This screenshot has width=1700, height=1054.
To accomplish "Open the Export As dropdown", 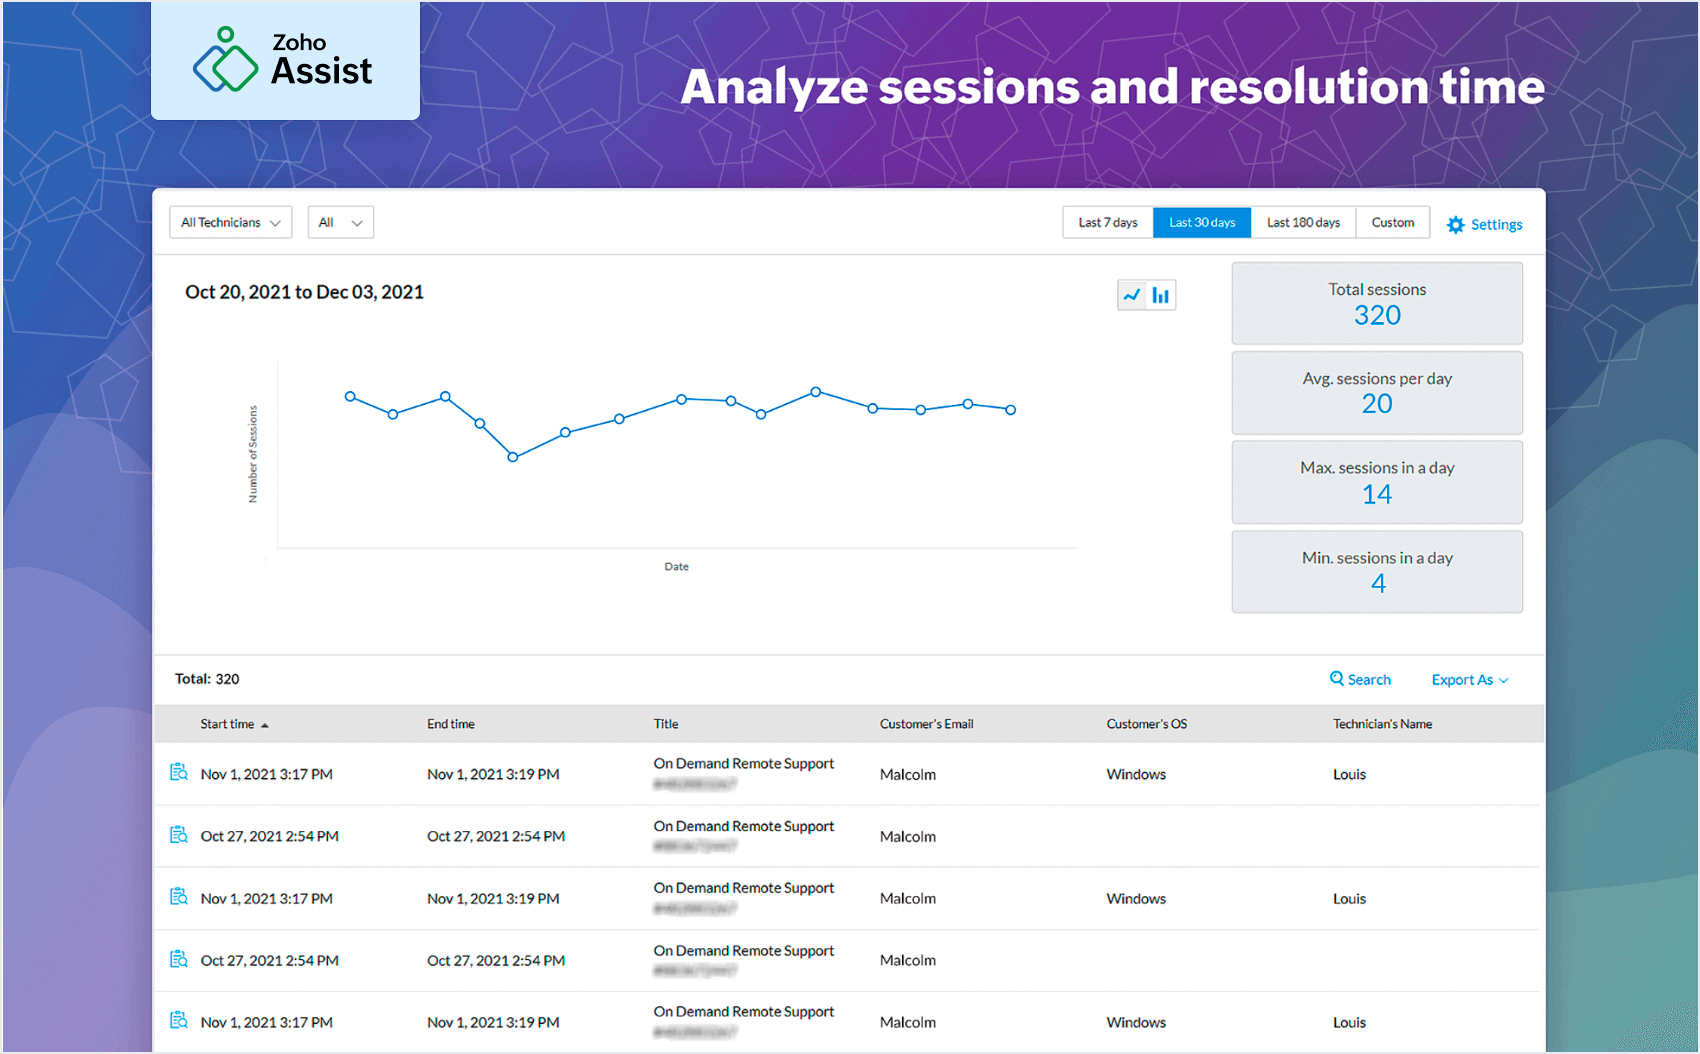I will 1470,680.
